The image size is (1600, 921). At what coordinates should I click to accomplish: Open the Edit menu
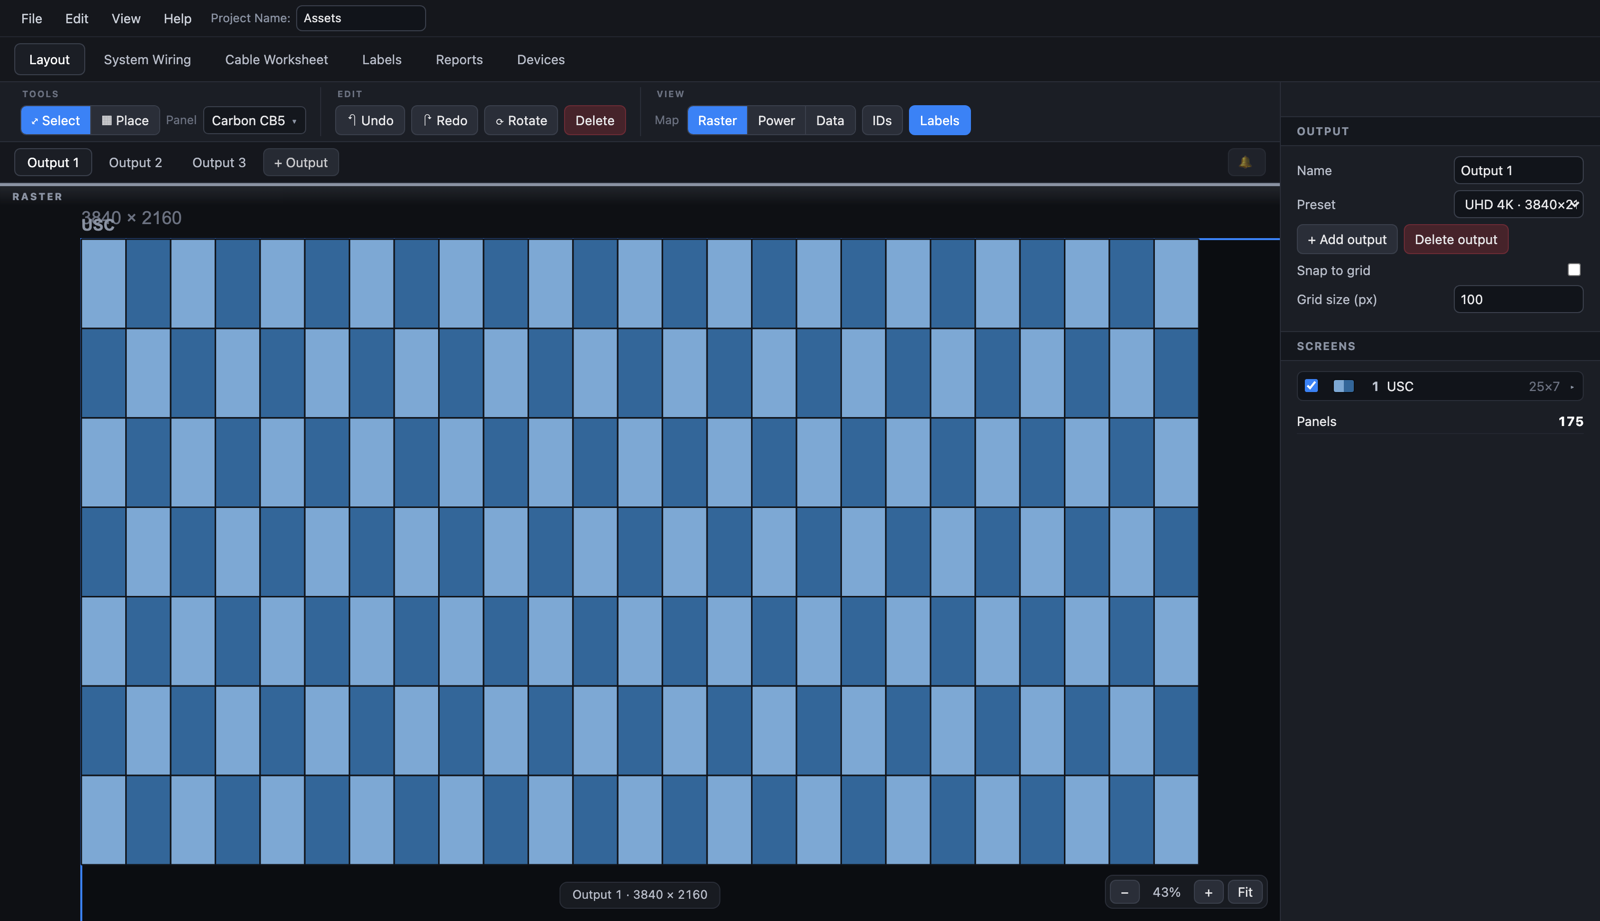77,18
